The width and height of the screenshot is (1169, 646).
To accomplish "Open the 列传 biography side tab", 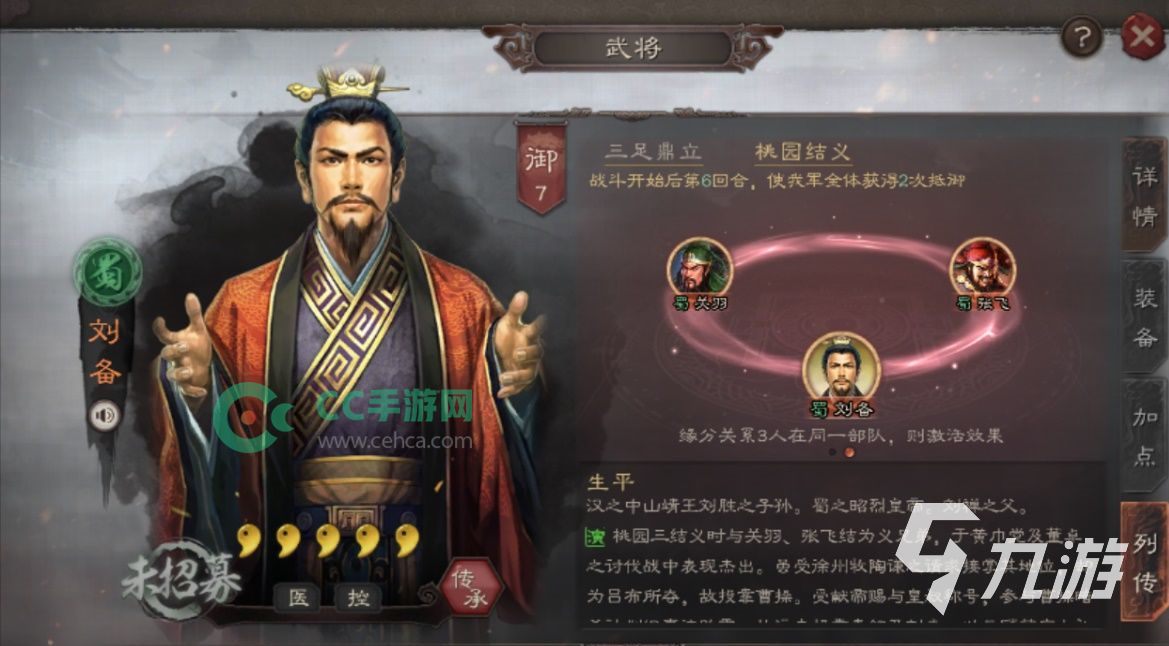I will 1144,559.
